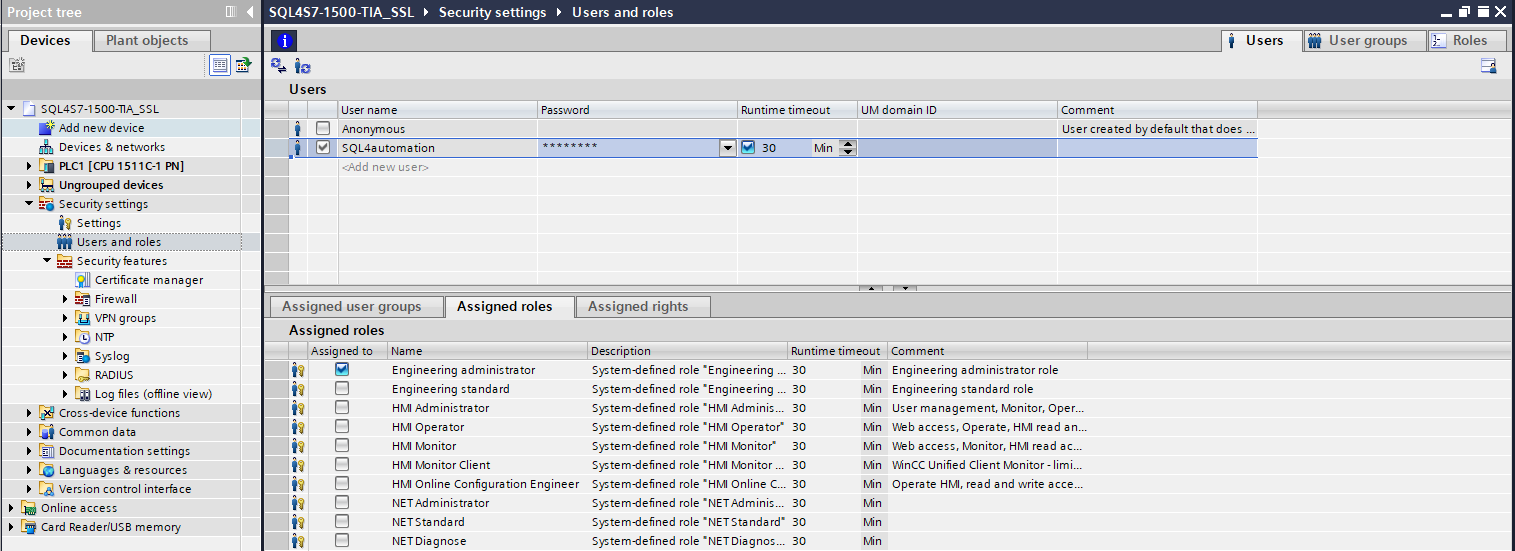Expand the PLC1 [CPU 1511C-1 PN] node
Image resolution: width=1515 pixels, height=551 pixels.
click(29, 166)
